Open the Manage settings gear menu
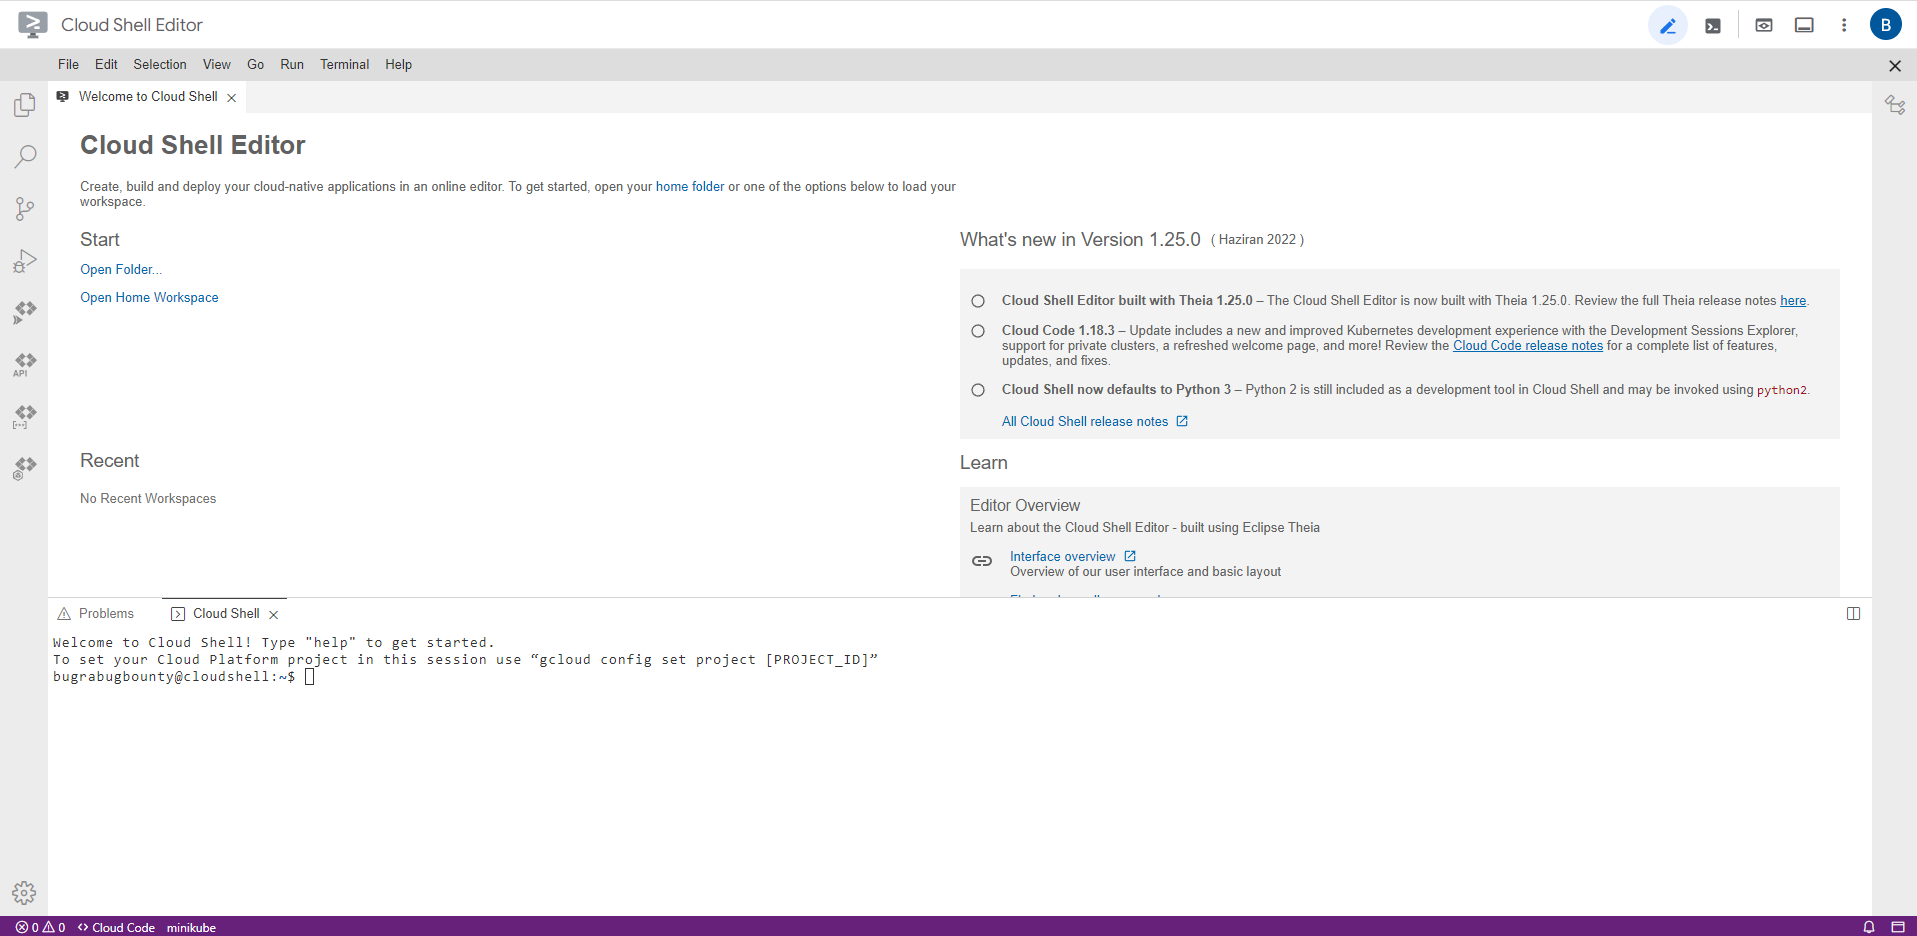1917x936 pixels. click(x=25, y=892)
